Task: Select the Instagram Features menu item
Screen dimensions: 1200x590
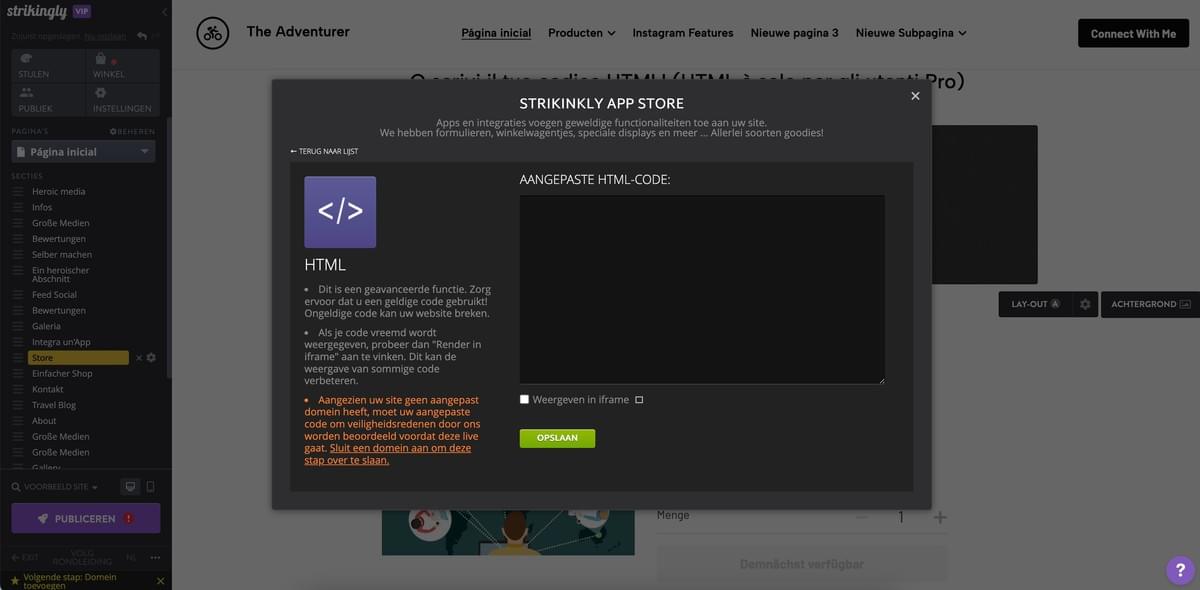Action: (x=683, y=31)
